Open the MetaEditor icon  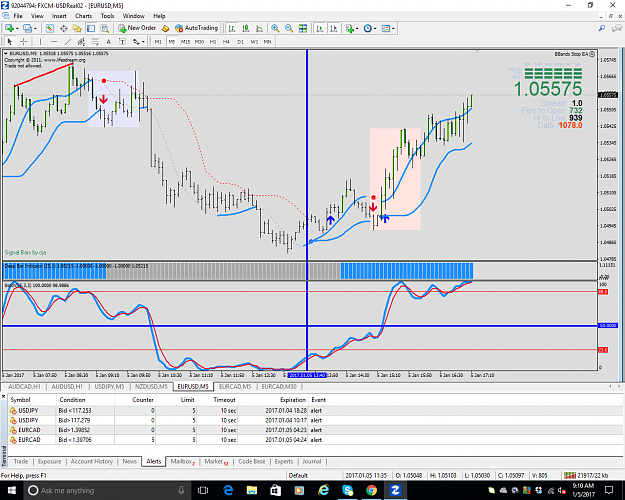point(165,28)
